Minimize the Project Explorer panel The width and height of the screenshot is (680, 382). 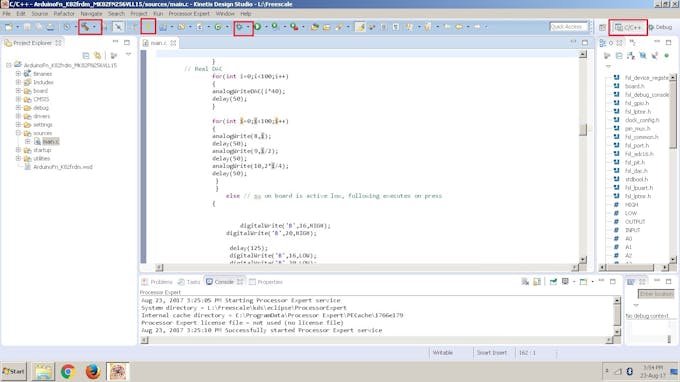click(115, 42)
